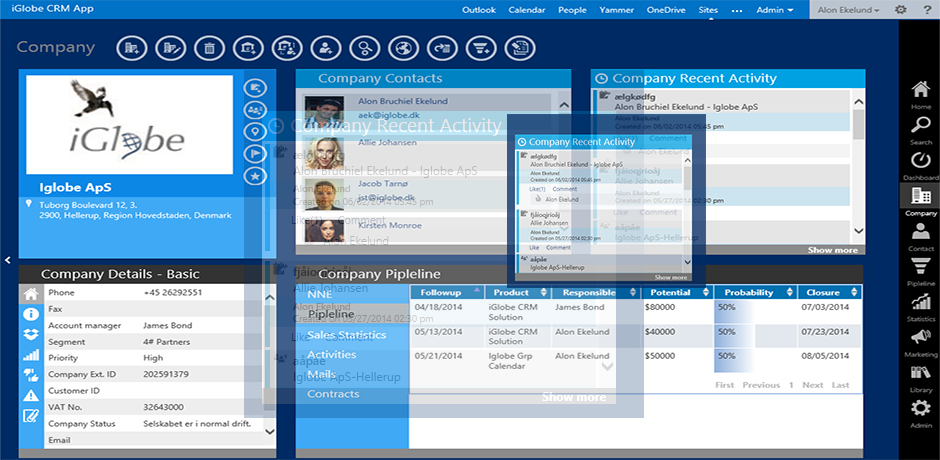Screen dimensions: 940x460
Task: Open Admin gear in right sidebar
Action: 921,414
